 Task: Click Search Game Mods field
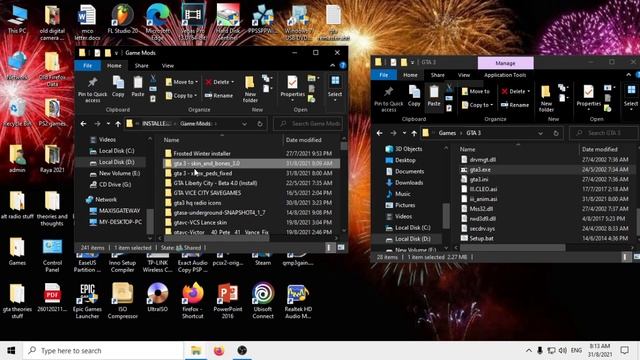pos(308,124)
